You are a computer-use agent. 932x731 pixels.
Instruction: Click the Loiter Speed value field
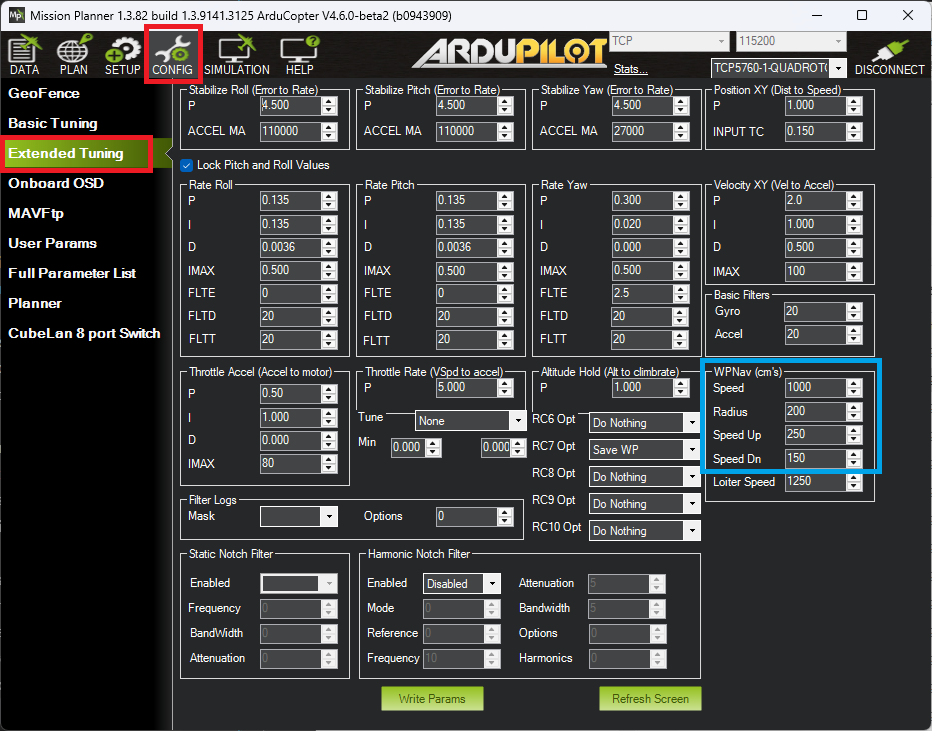[x=813, y=482]
